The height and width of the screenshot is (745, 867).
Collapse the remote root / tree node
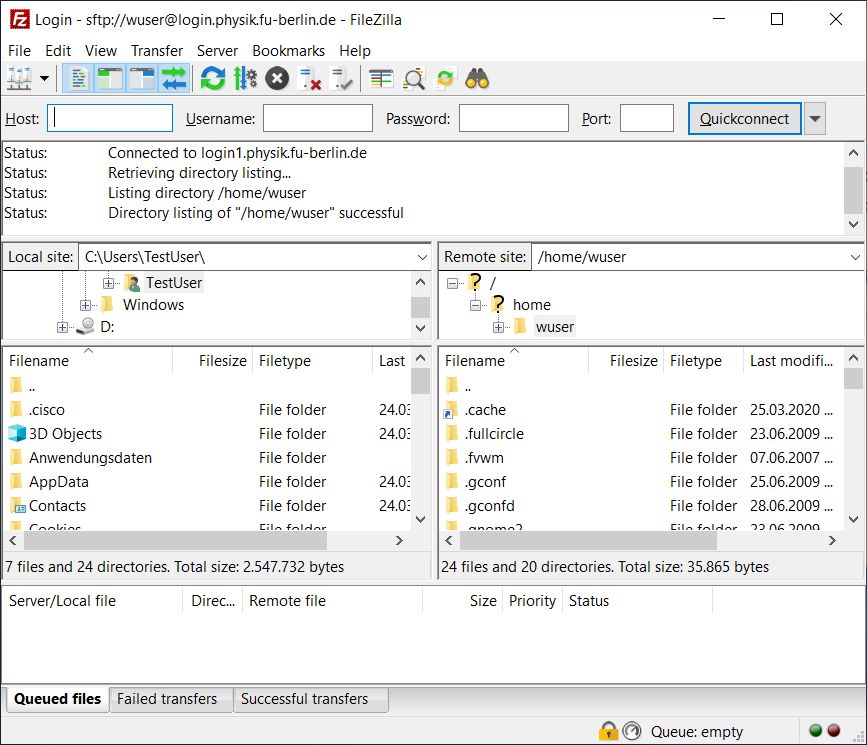click(452, 284)
